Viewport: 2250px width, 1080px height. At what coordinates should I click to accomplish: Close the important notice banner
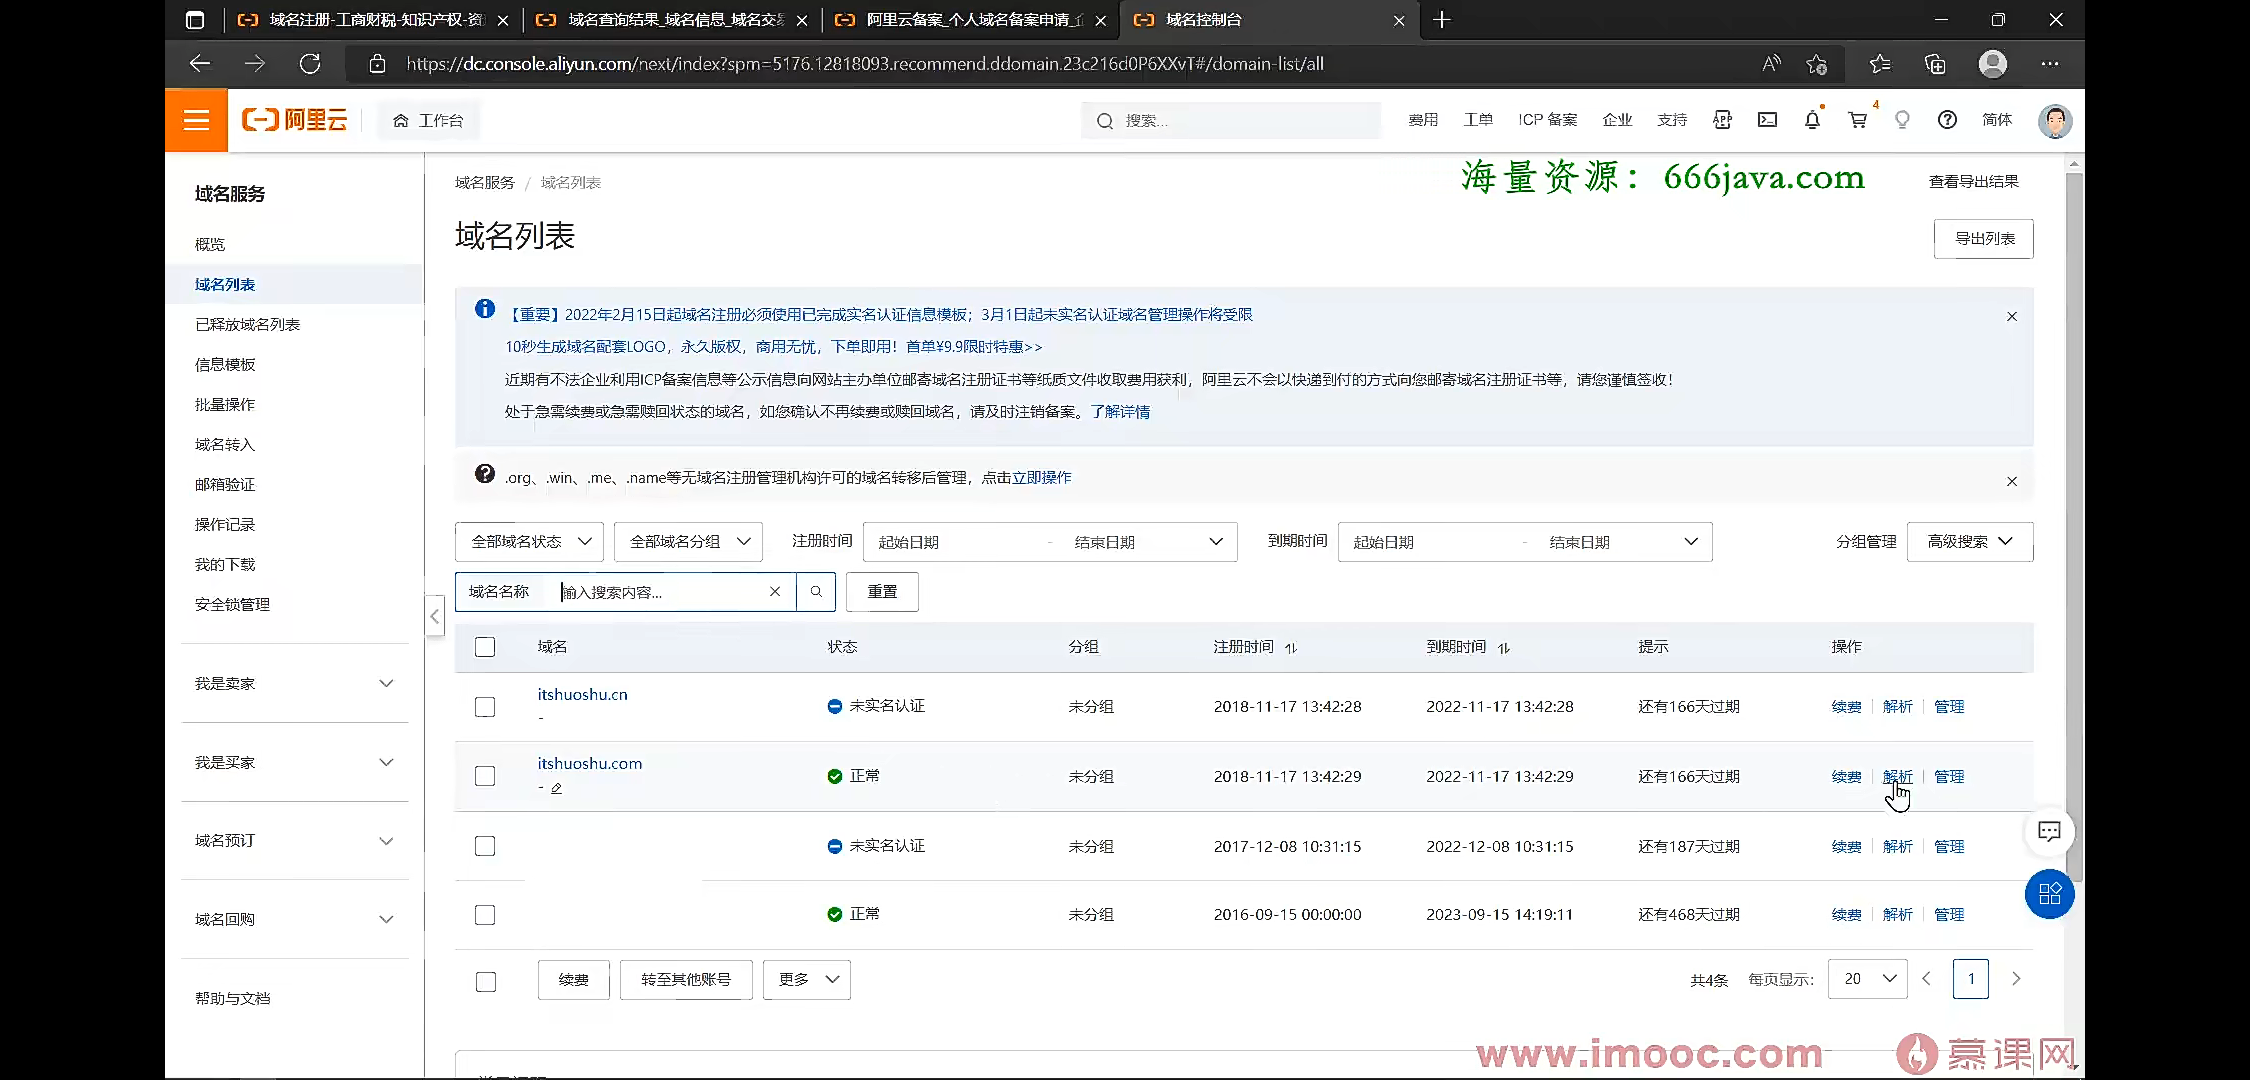coord(2012,316)
